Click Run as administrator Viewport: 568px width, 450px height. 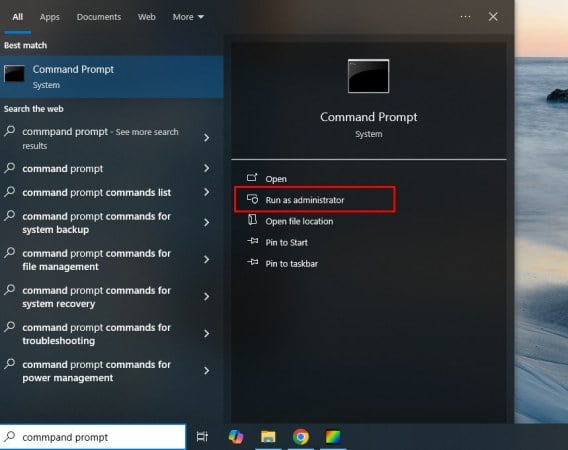point(314,200)
